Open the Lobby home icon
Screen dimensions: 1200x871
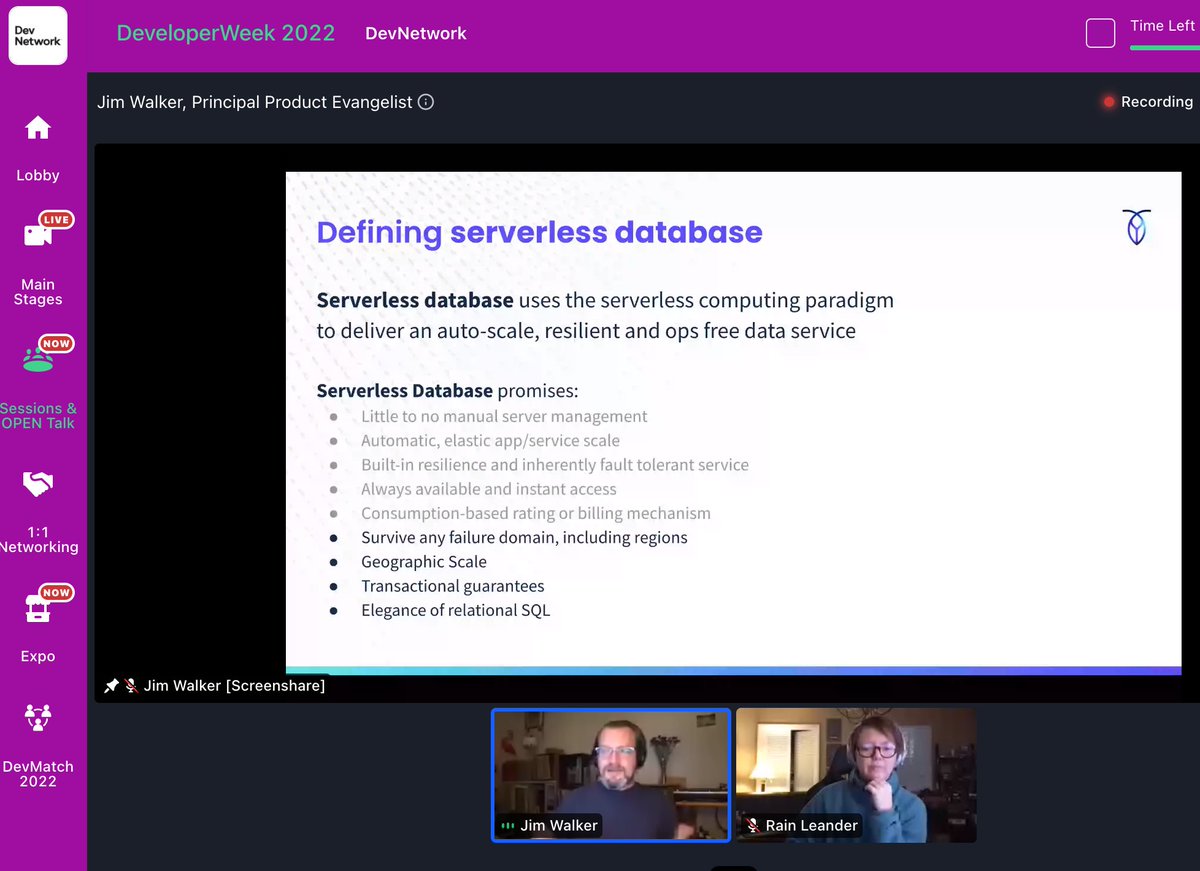click(x=38, y=129)
